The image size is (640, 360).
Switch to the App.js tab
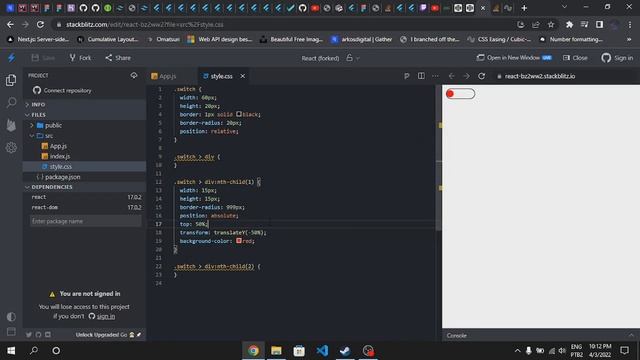click(164, 76)
